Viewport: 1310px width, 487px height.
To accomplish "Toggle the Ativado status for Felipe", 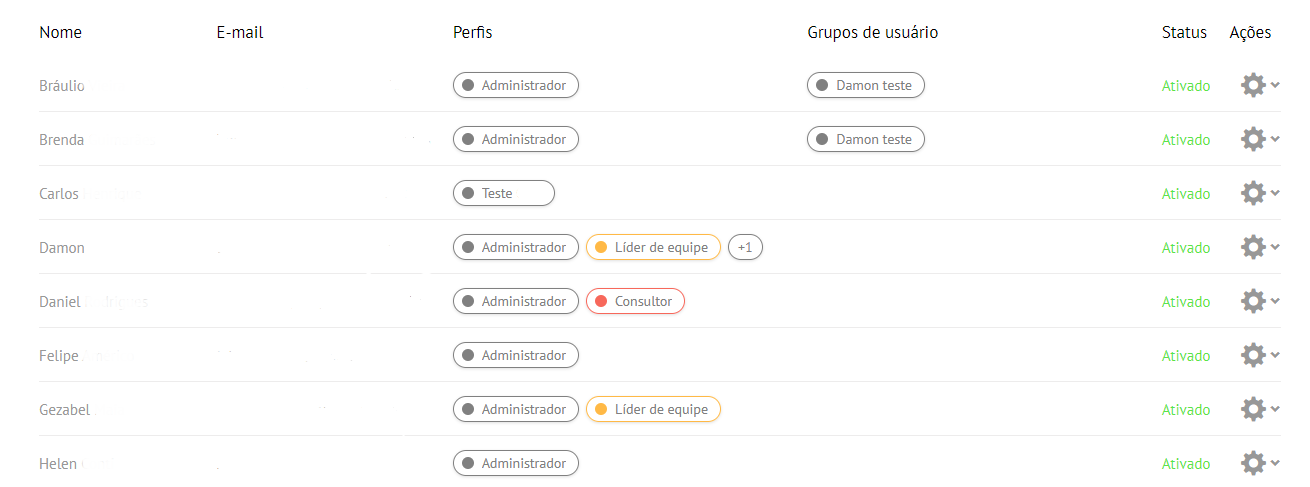I will pyautogui.click(x=1186, y=355).
